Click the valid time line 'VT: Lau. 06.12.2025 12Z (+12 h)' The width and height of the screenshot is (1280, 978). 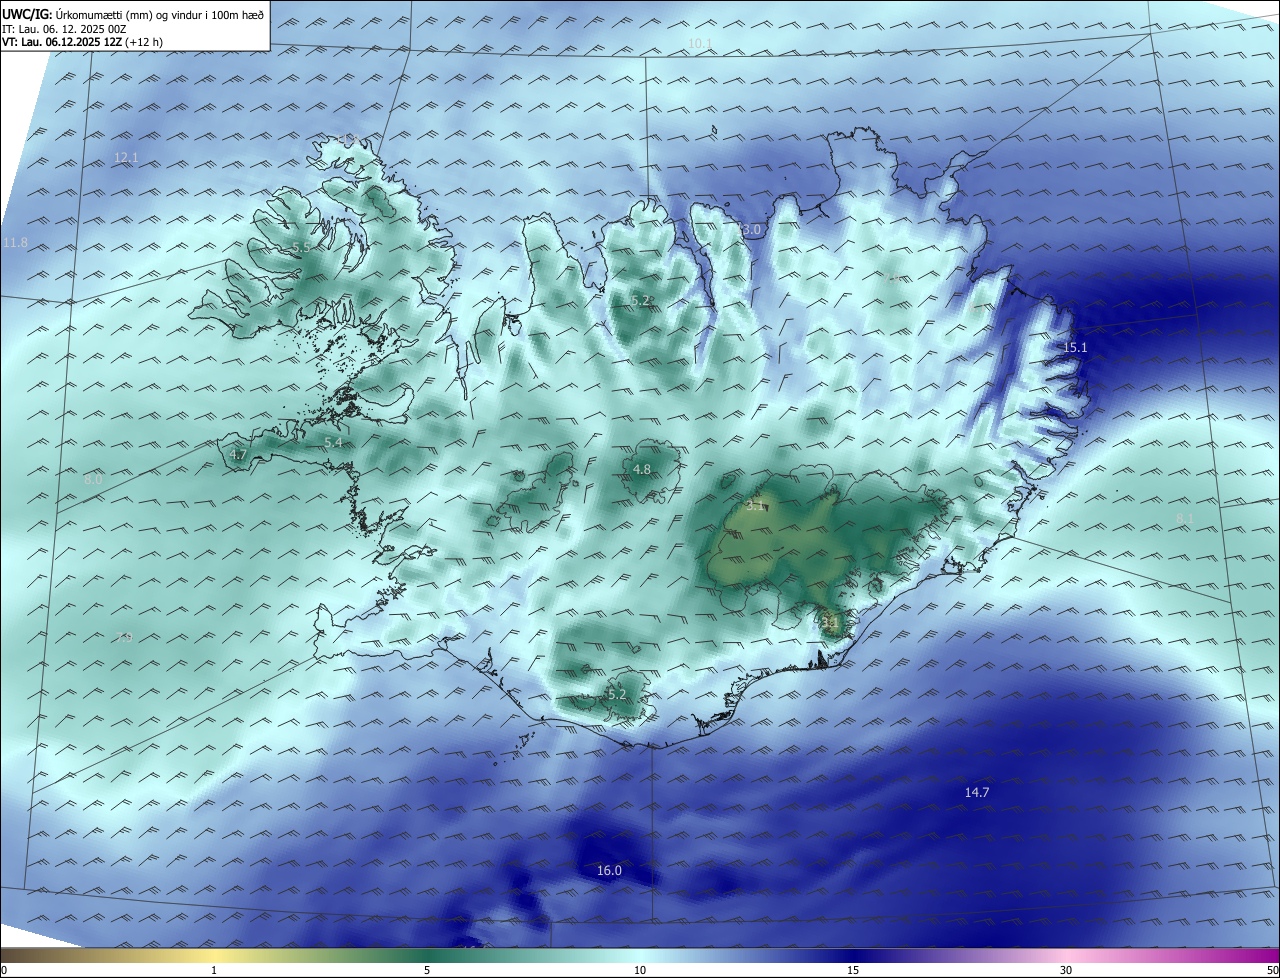82,42
